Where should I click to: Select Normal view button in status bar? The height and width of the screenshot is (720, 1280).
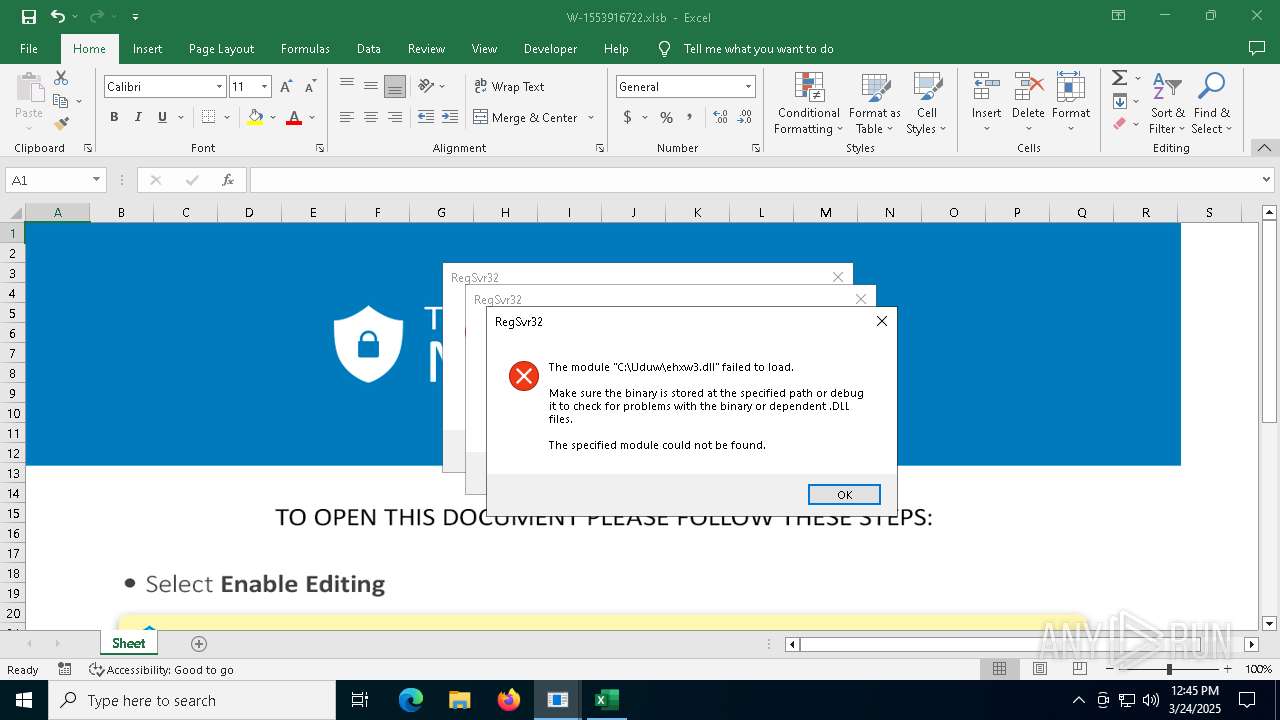999,669
